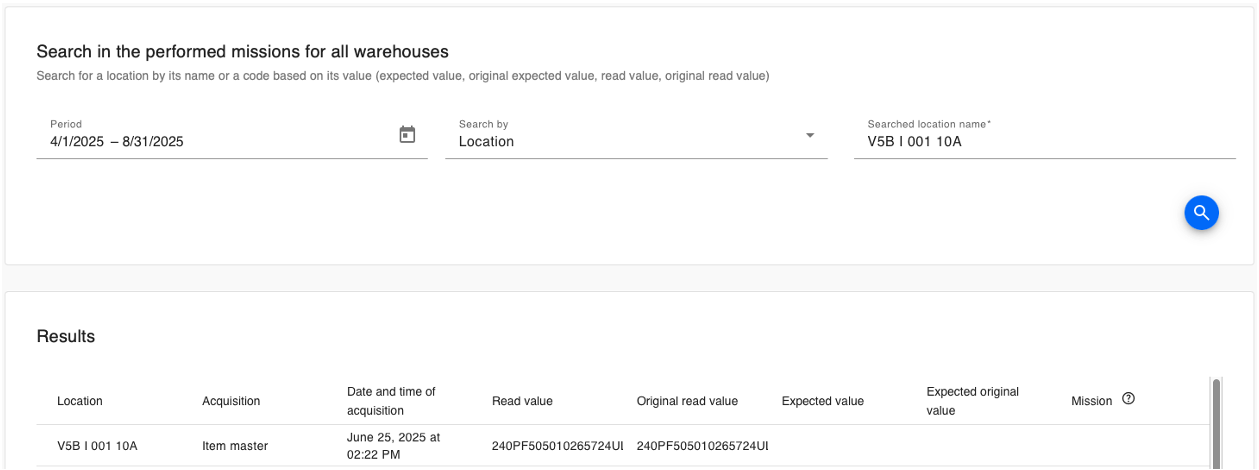Click Date and time of acquisition header
Screen dimensions: 1259x470
[x=391, y=401]
